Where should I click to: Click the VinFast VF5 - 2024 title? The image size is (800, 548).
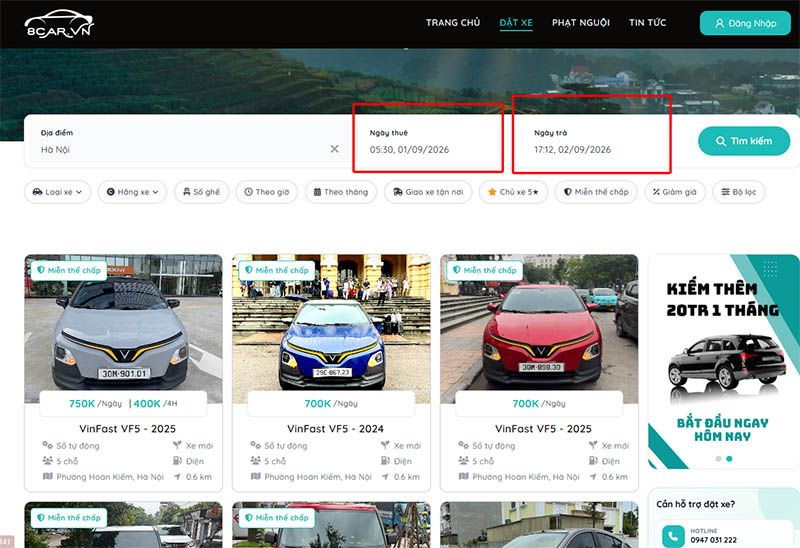point(335,429)
